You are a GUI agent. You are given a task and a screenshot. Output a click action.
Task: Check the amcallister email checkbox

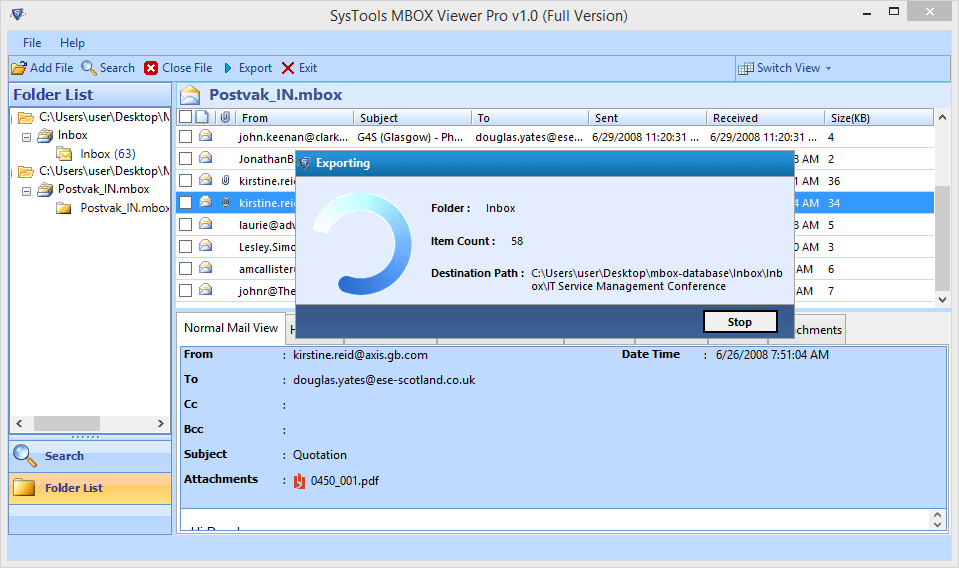185,269
